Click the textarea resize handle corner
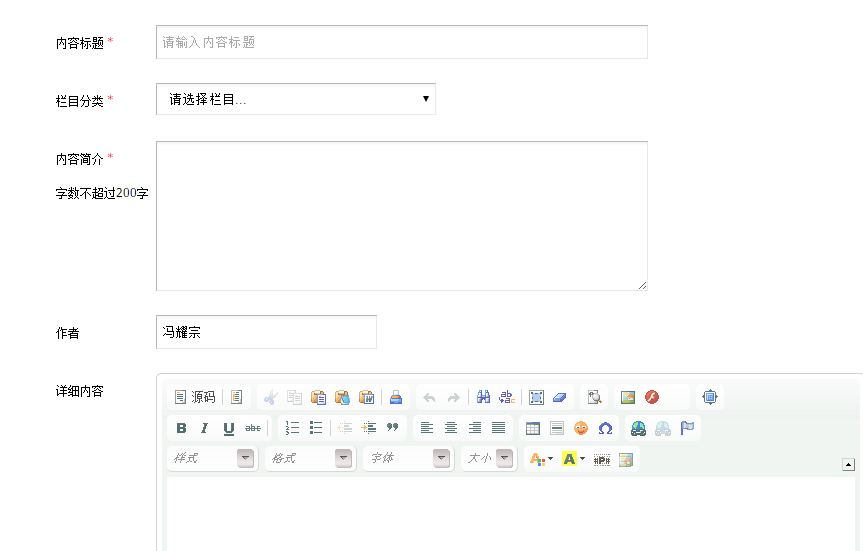The image size is (863, 551). tap(642, 285)
